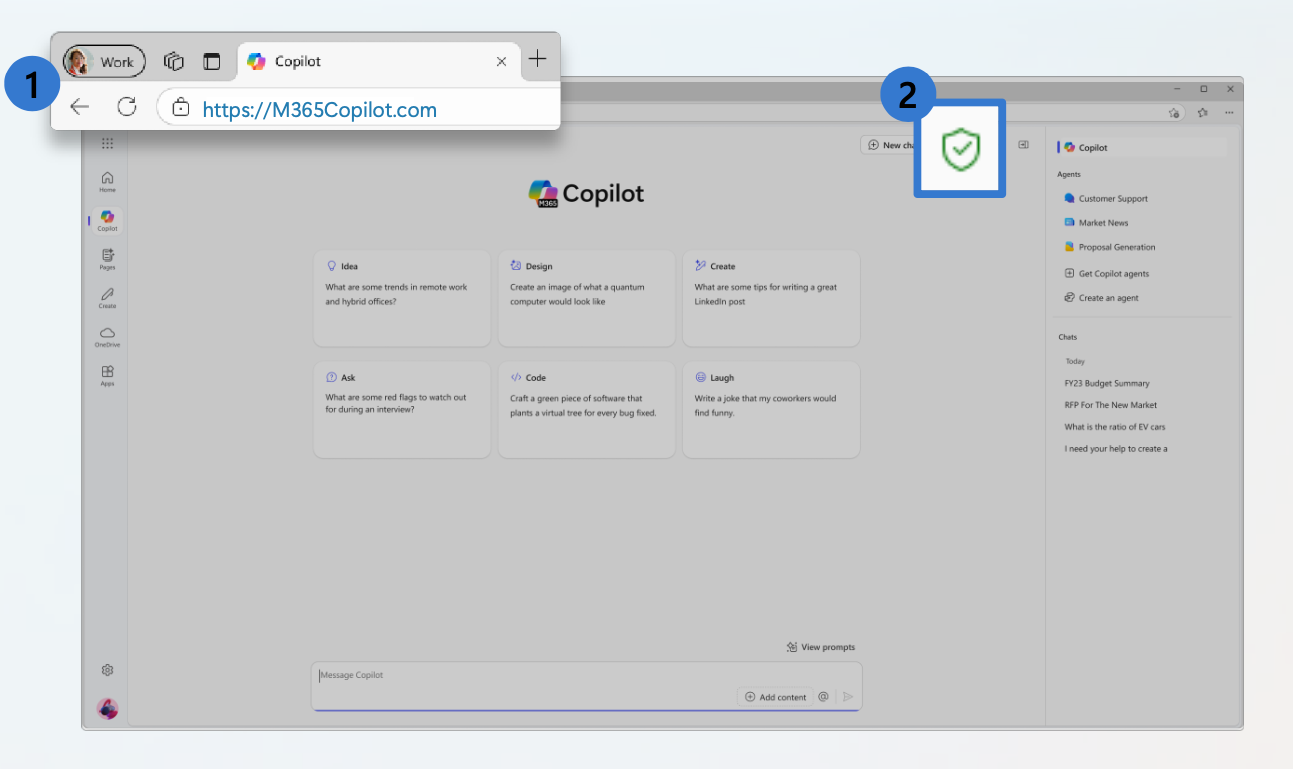The image size is (1293, 769).
Task: Open the Pages icon in left sidebar
Action: [x=107, y=258]
